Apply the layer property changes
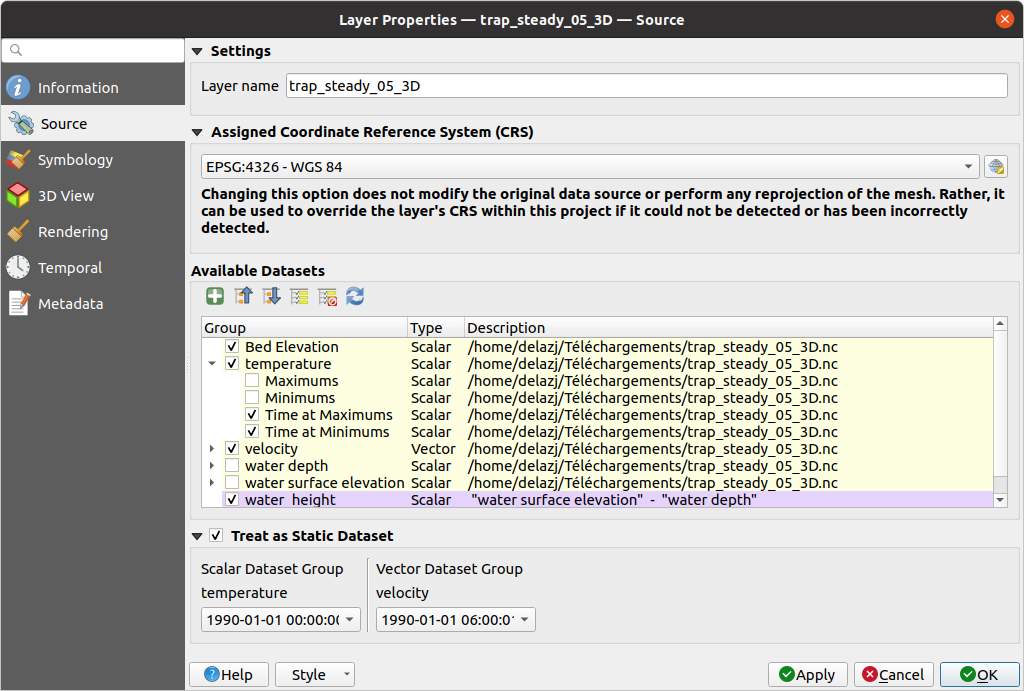 point(807,674)
